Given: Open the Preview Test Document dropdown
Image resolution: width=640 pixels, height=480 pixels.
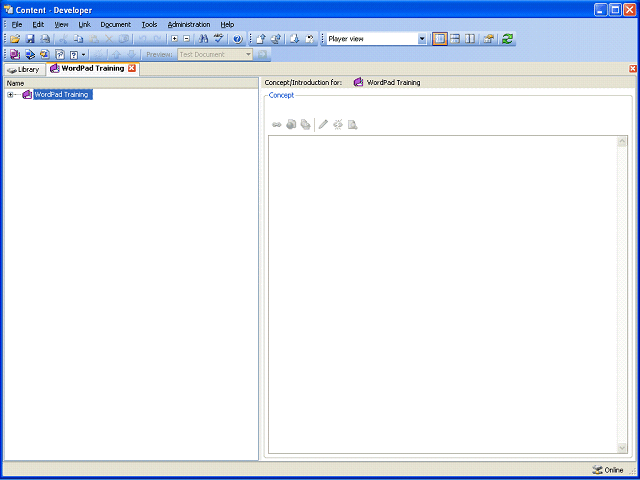Looking at the screenshot, I should [x=248, y=54].
